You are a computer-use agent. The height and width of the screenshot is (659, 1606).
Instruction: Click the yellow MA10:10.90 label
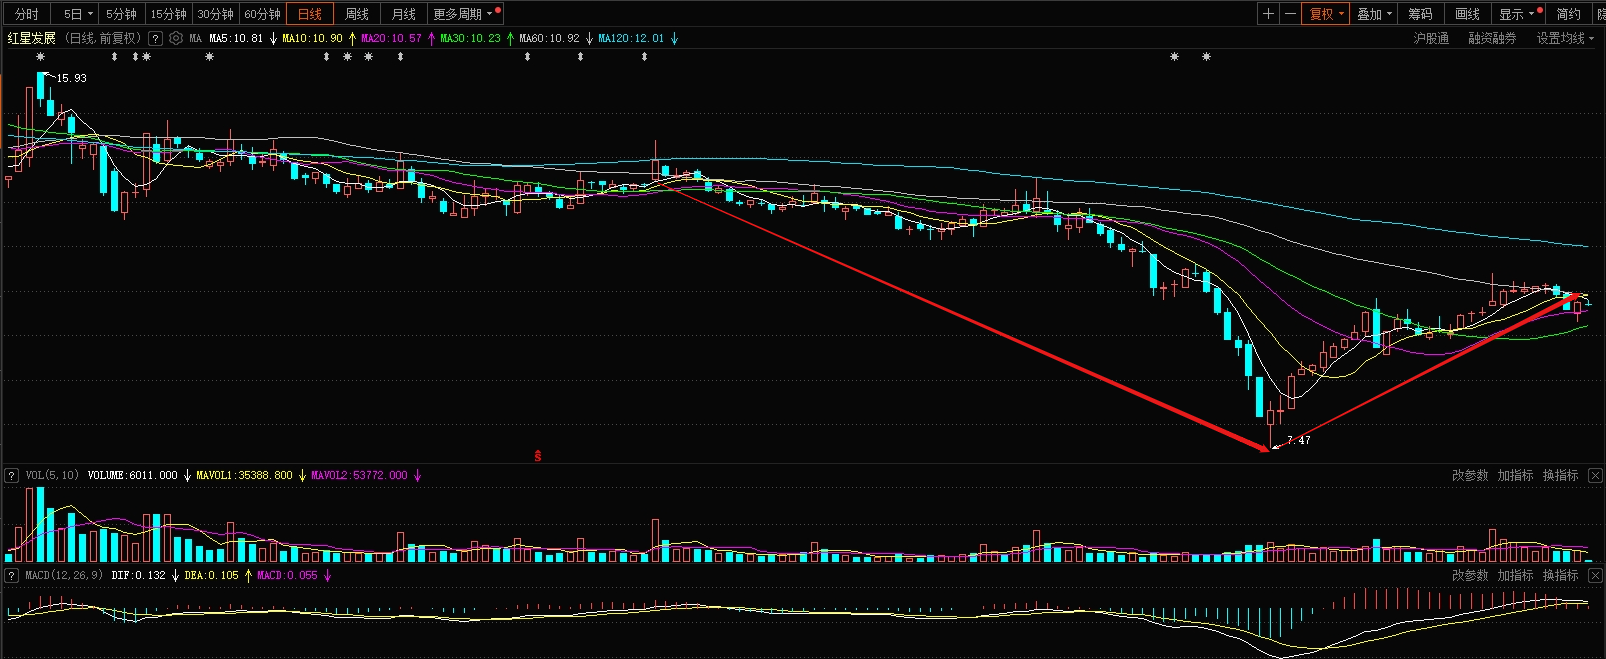click(312, 39)
